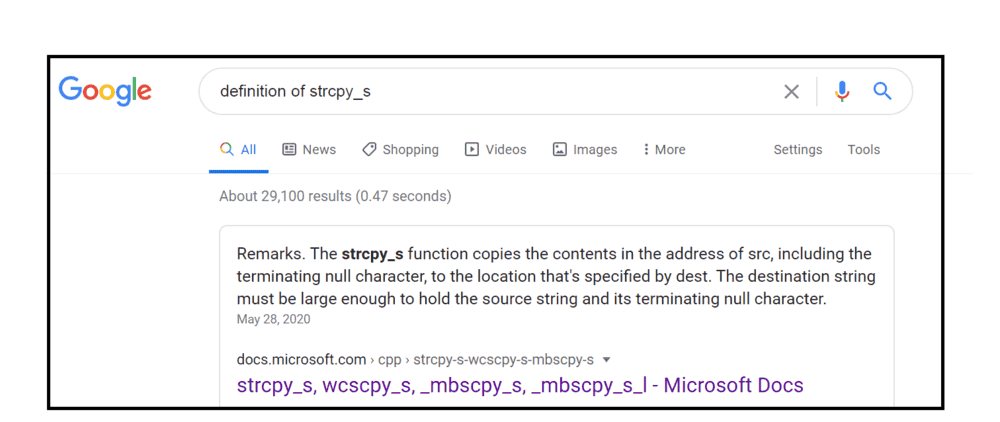Switch to the News tab
Screen dimensions: 1000x422
(319, 150)
